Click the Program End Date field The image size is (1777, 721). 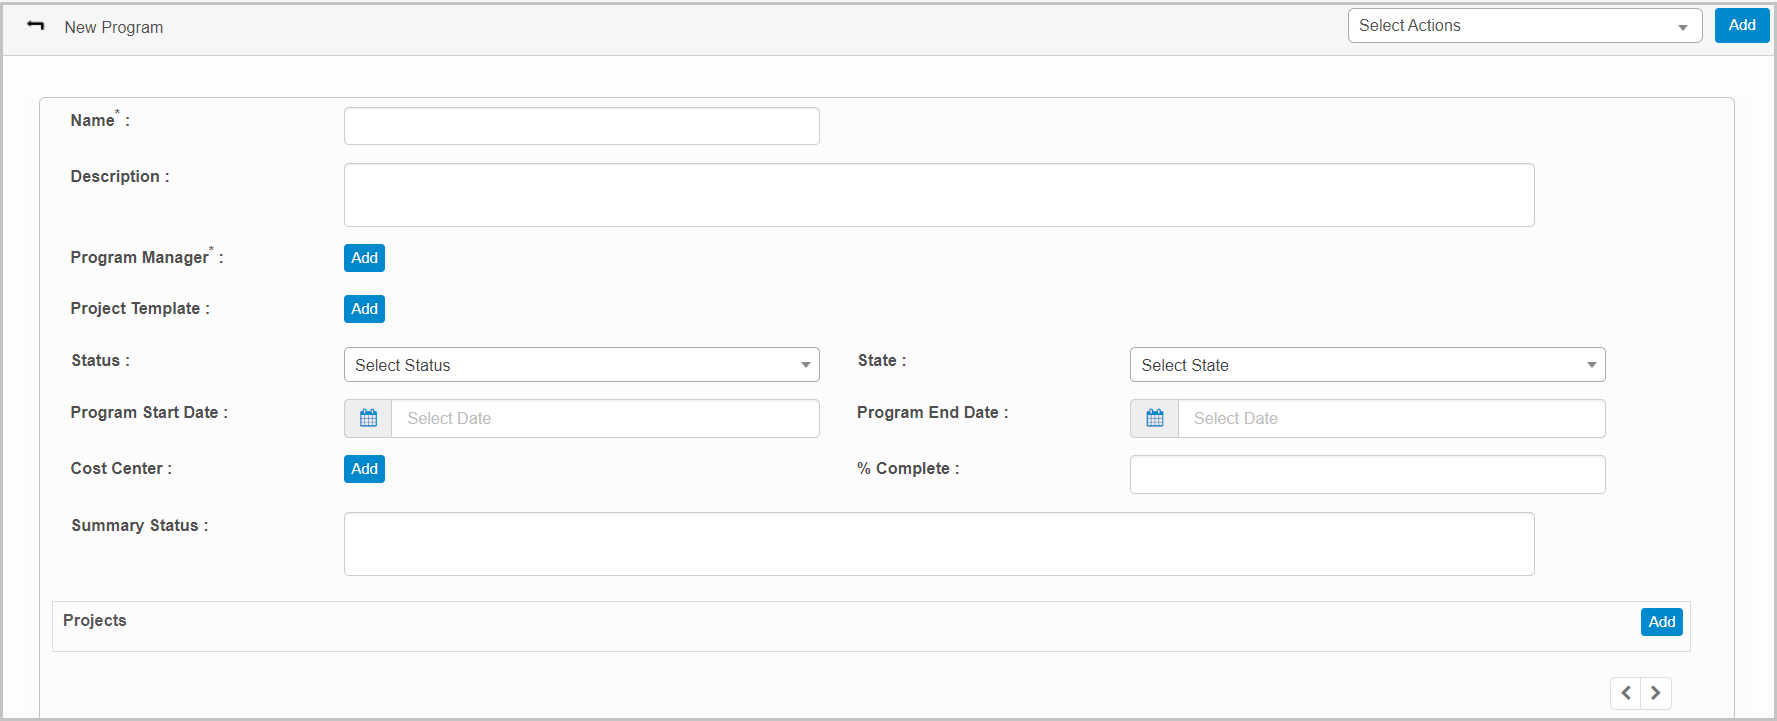pos(1391,418)
